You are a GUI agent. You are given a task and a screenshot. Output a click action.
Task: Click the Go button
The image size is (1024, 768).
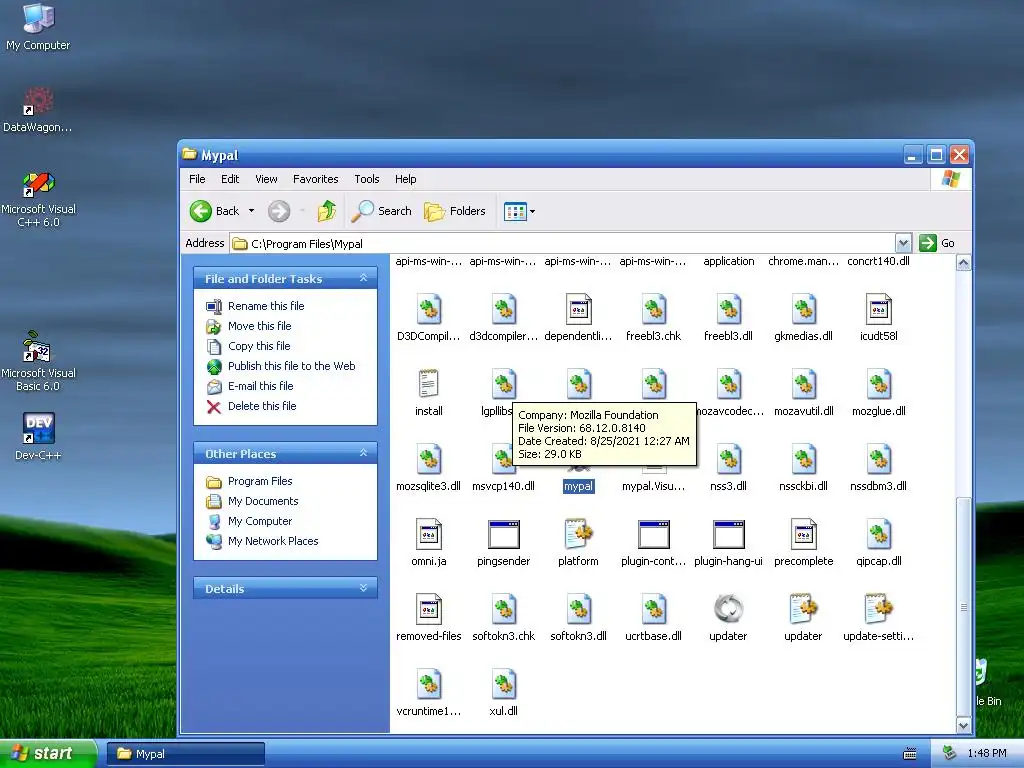click(x=937, y=244)
